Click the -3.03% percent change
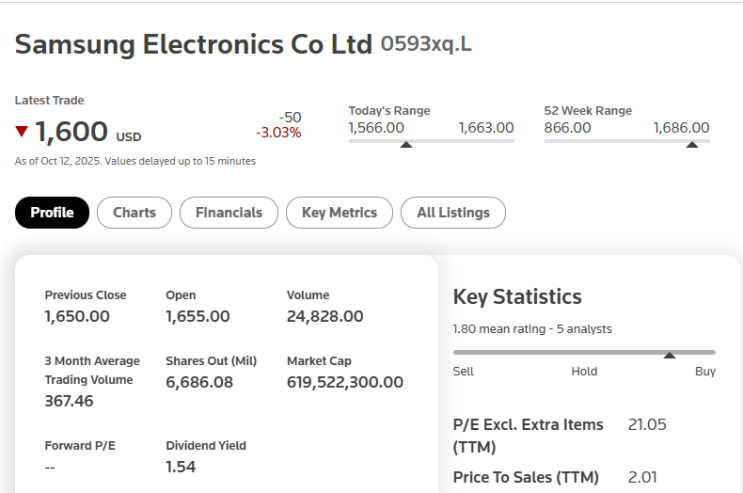743x493 pixels. pos(279,133)
